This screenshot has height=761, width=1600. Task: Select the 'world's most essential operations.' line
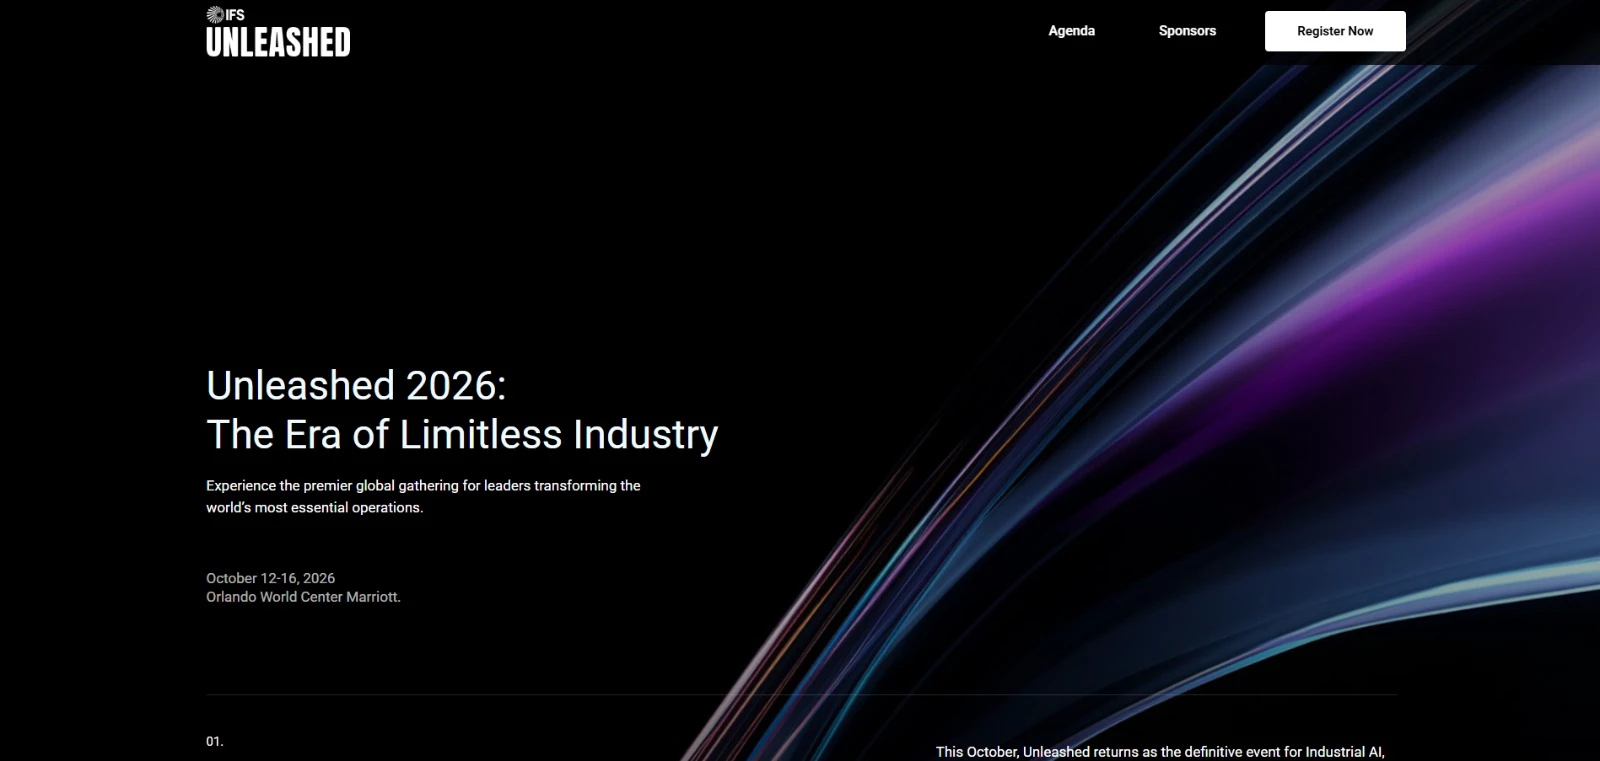tap(314, 508)
